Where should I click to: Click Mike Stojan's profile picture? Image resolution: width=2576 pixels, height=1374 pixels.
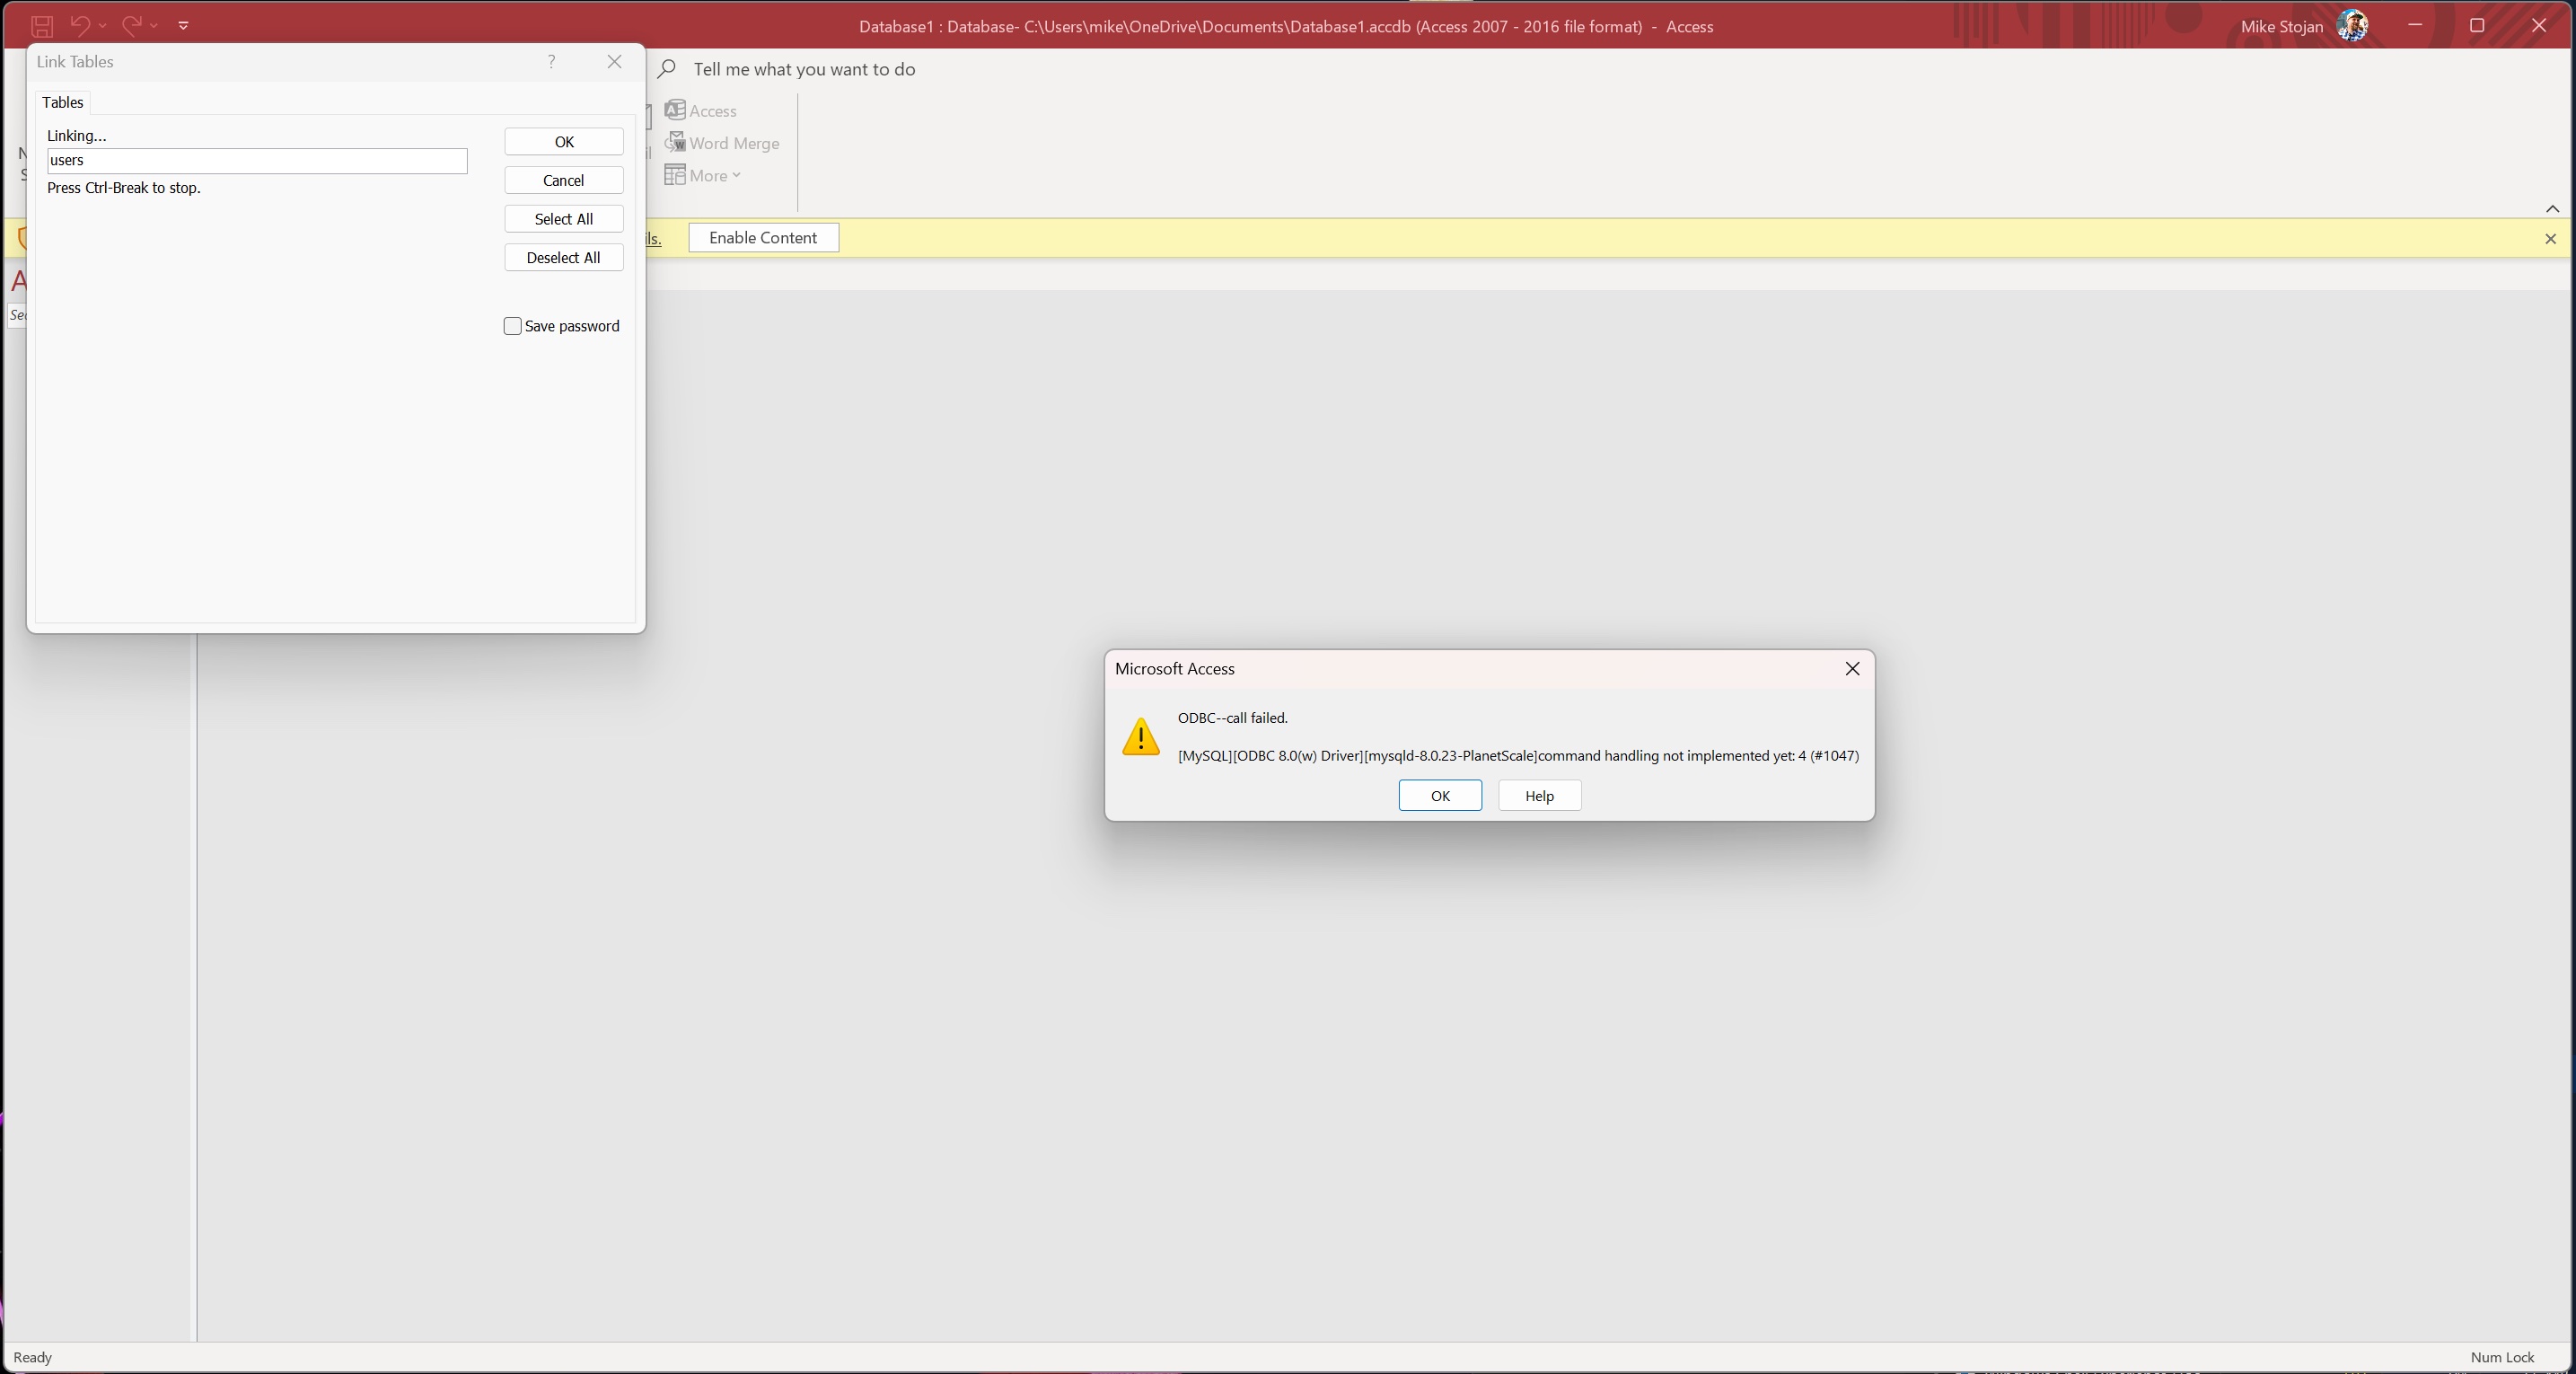tap(2354, 25)
